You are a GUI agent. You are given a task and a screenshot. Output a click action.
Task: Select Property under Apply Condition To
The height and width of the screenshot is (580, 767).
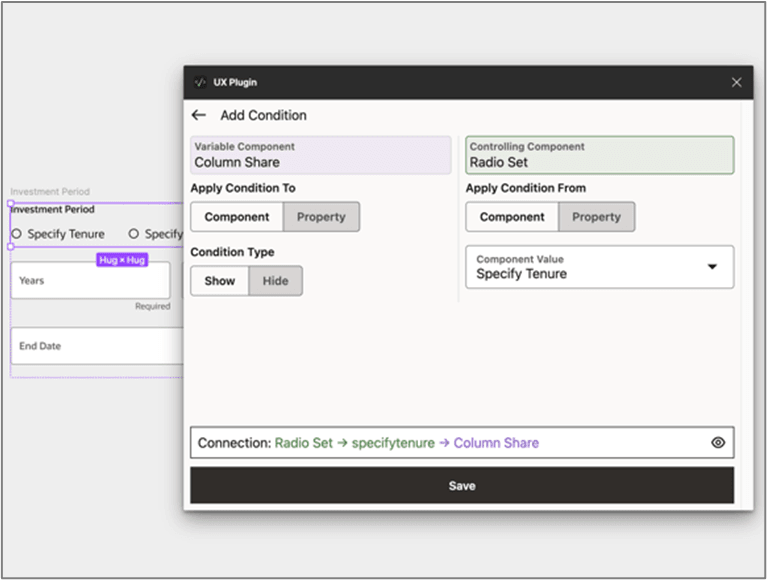pos(321,217)
